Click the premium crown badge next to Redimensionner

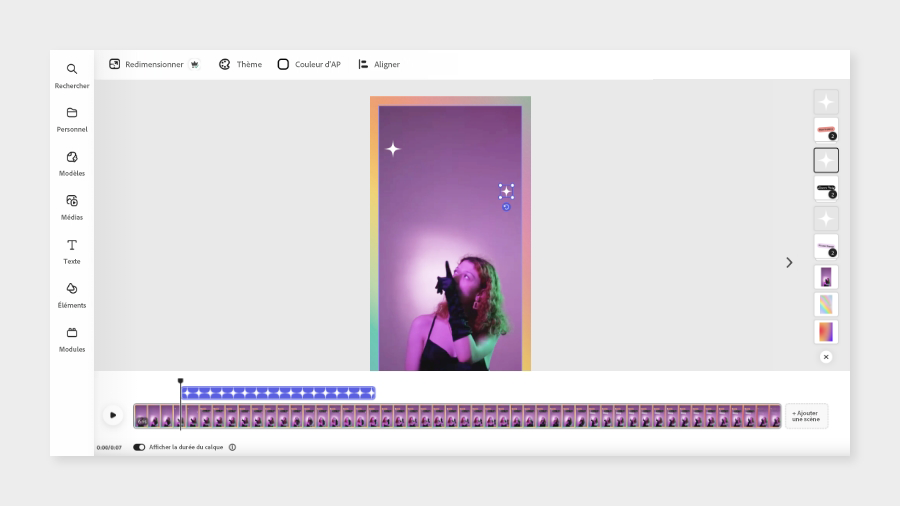click(x=195, y=64)
